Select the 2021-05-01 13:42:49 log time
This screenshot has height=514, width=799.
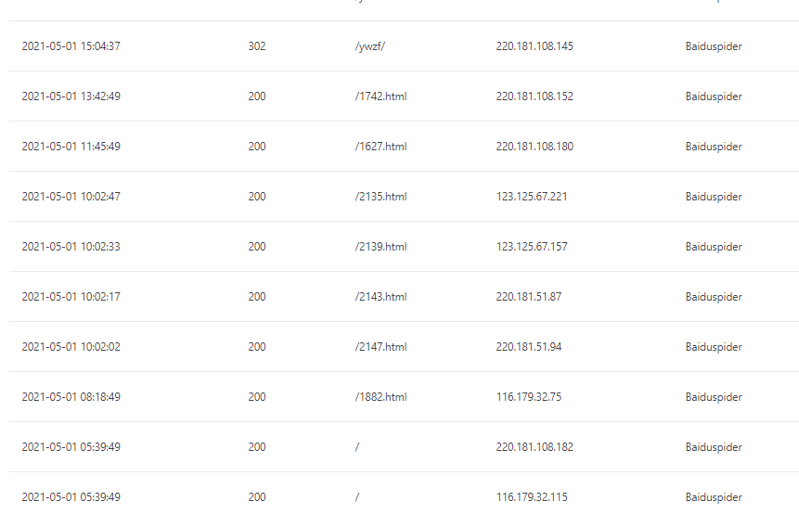pyautogui.click(x=71, y=97)
